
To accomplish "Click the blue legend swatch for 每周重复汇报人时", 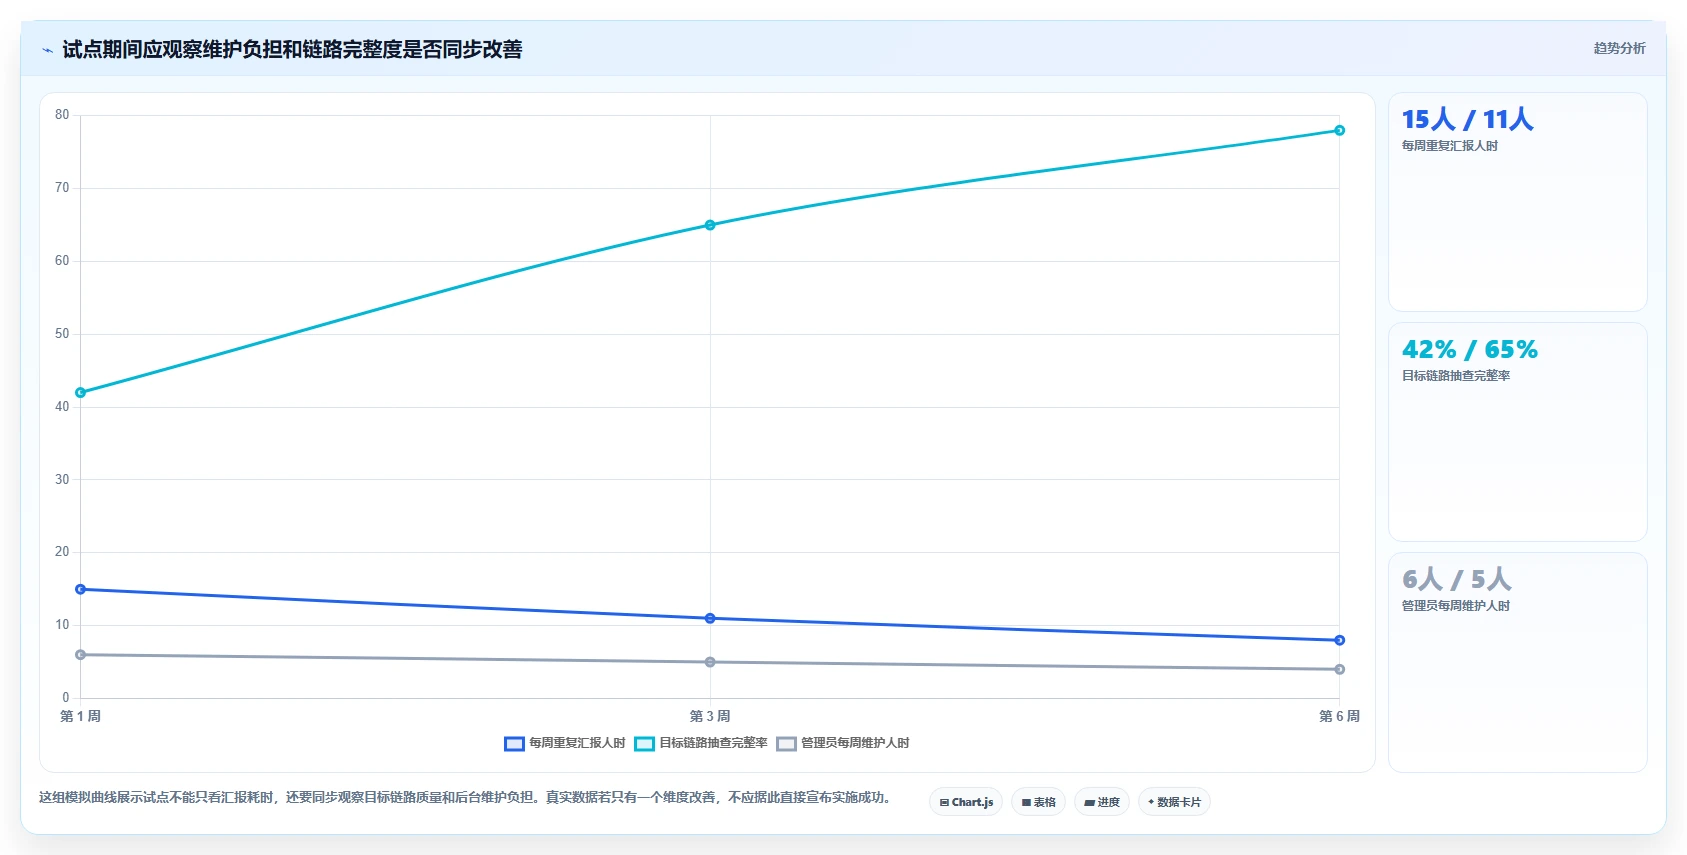I will coord(514,743).
